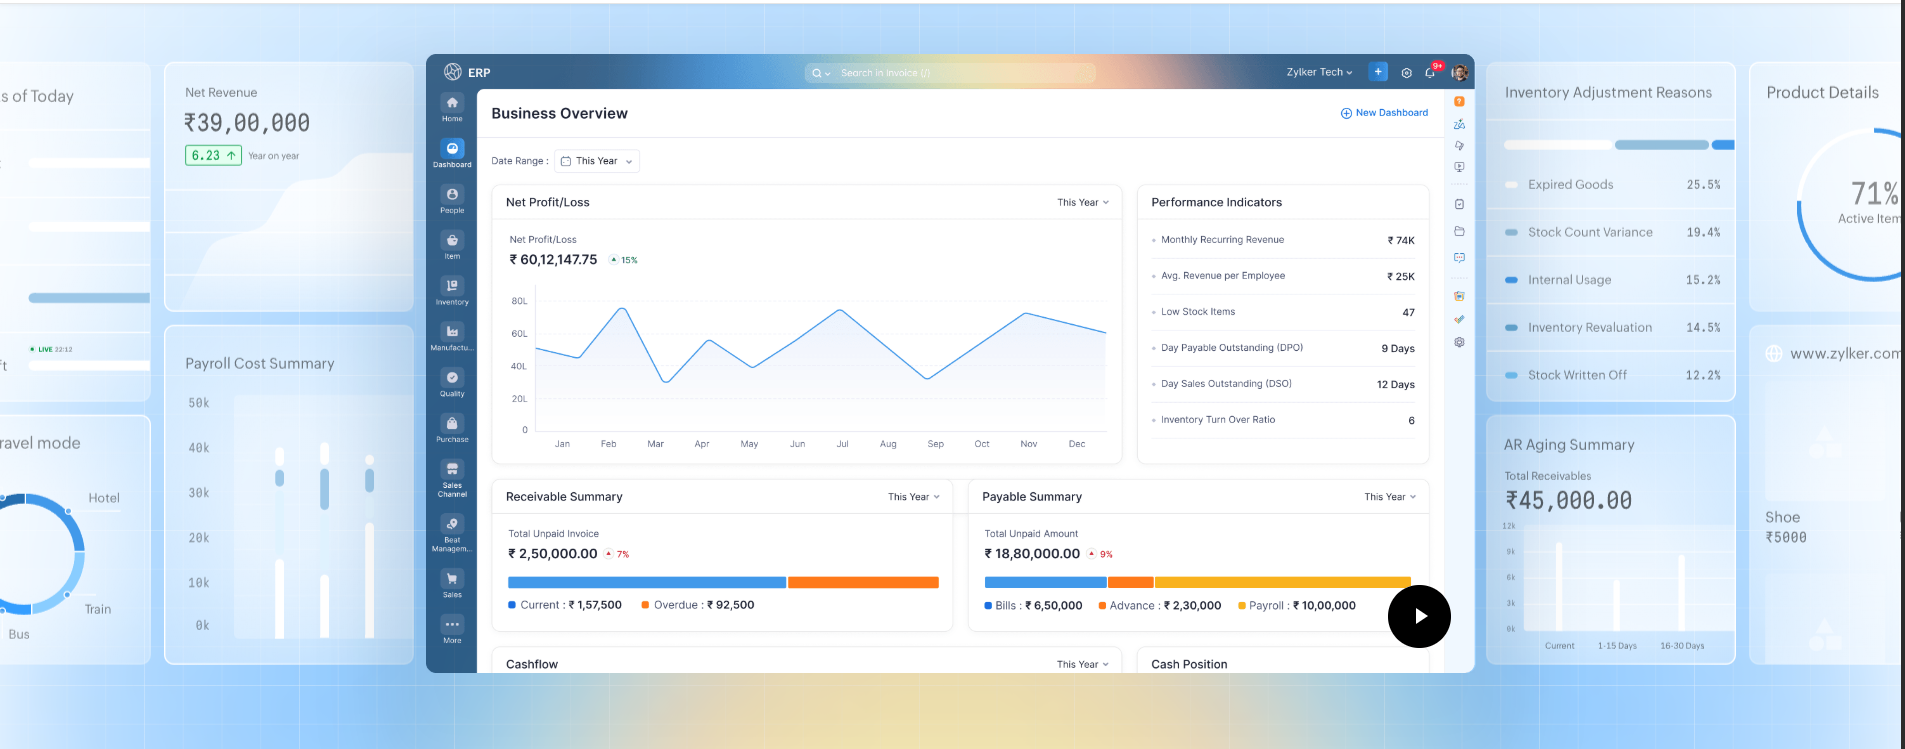This screenshot has width=1905, height=749.
Task: Click Expired Goods row in Inventory Adjustment card
Action: point(1611,185)
